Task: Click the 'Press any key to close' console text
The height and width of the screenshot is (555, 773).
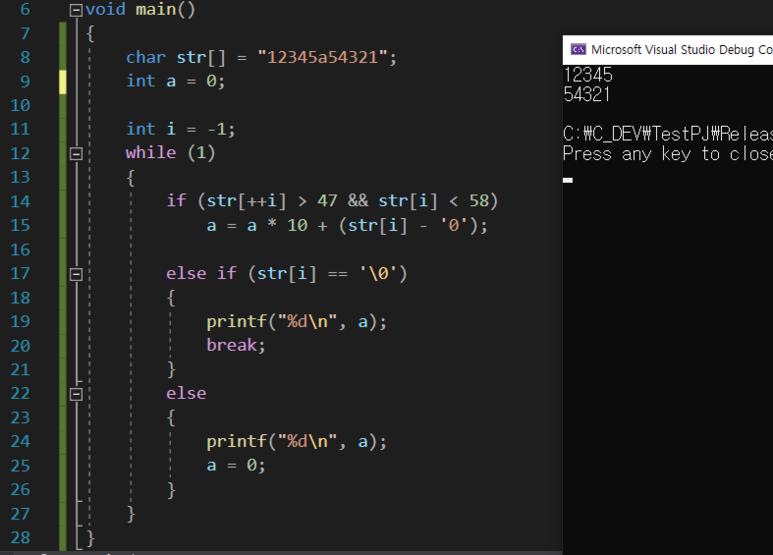Action: pyautogui.click(x=668, y=154)
